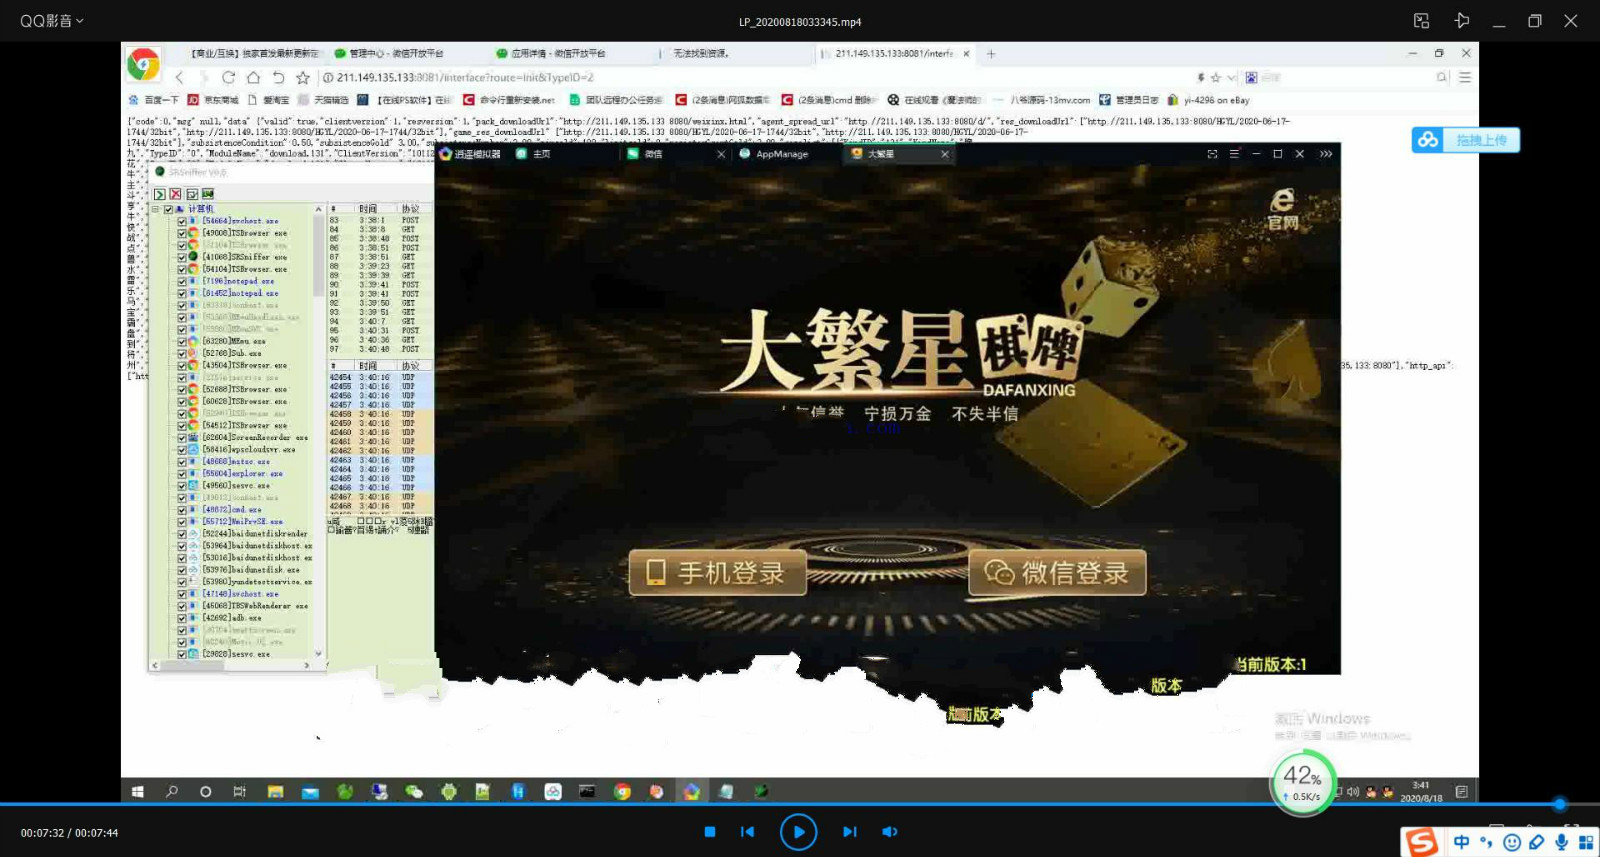This screenshot has width=1600, height=857.
Task: Go to the browser home page icon
Action: pyautogui.click(x=253, y=77)
